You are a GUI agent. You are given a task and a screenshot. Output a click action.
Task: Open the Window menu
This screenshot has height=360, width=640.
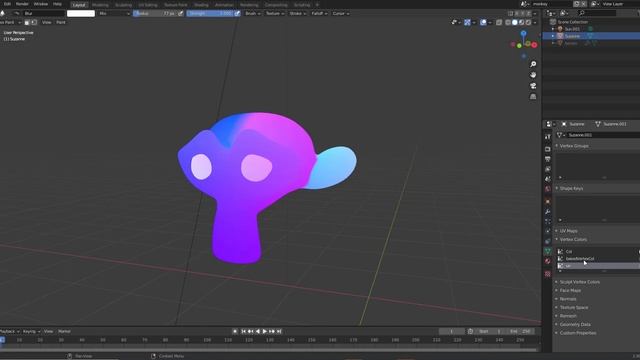pos(40,4)
